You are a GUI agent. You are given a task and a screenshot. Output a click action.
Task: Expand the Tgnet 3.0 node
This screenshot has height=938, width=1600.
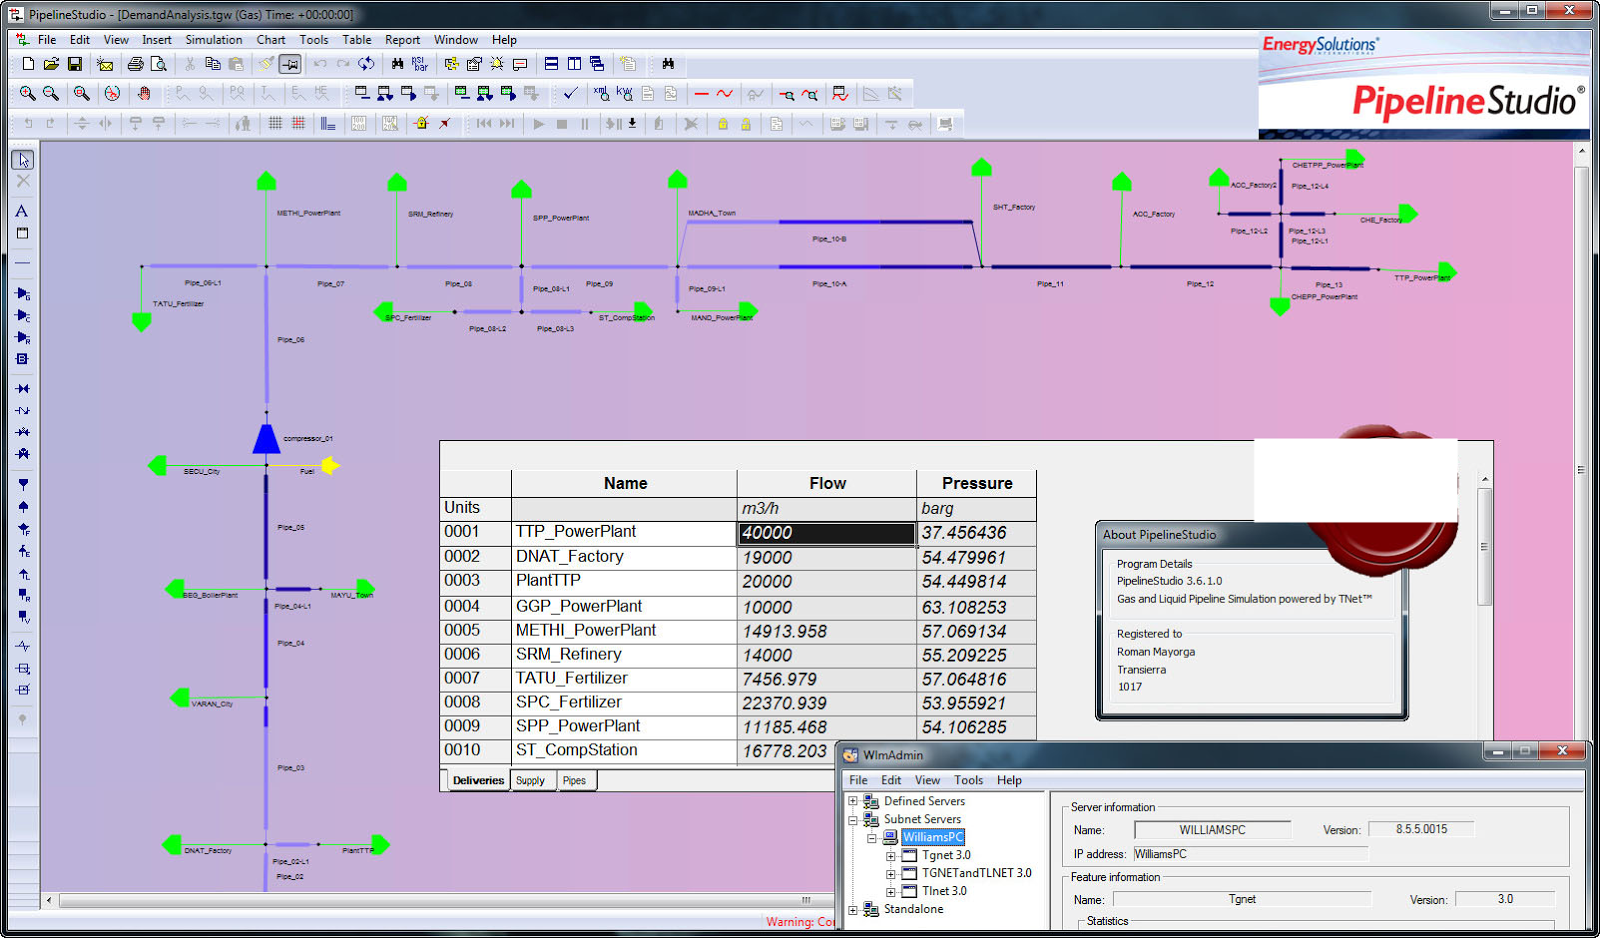pos(891,855)
